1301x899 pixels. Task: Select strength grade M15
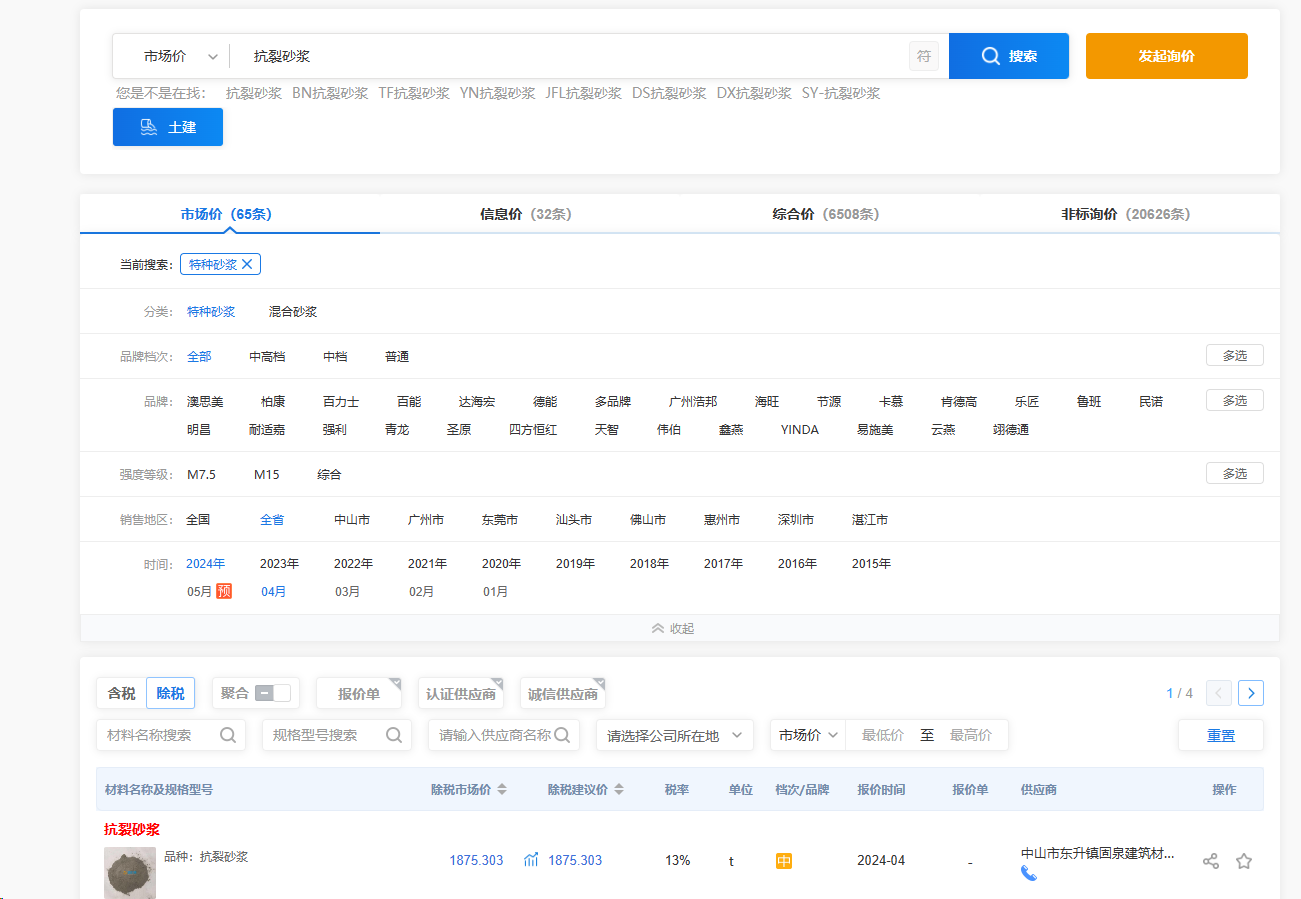point(267,474)
